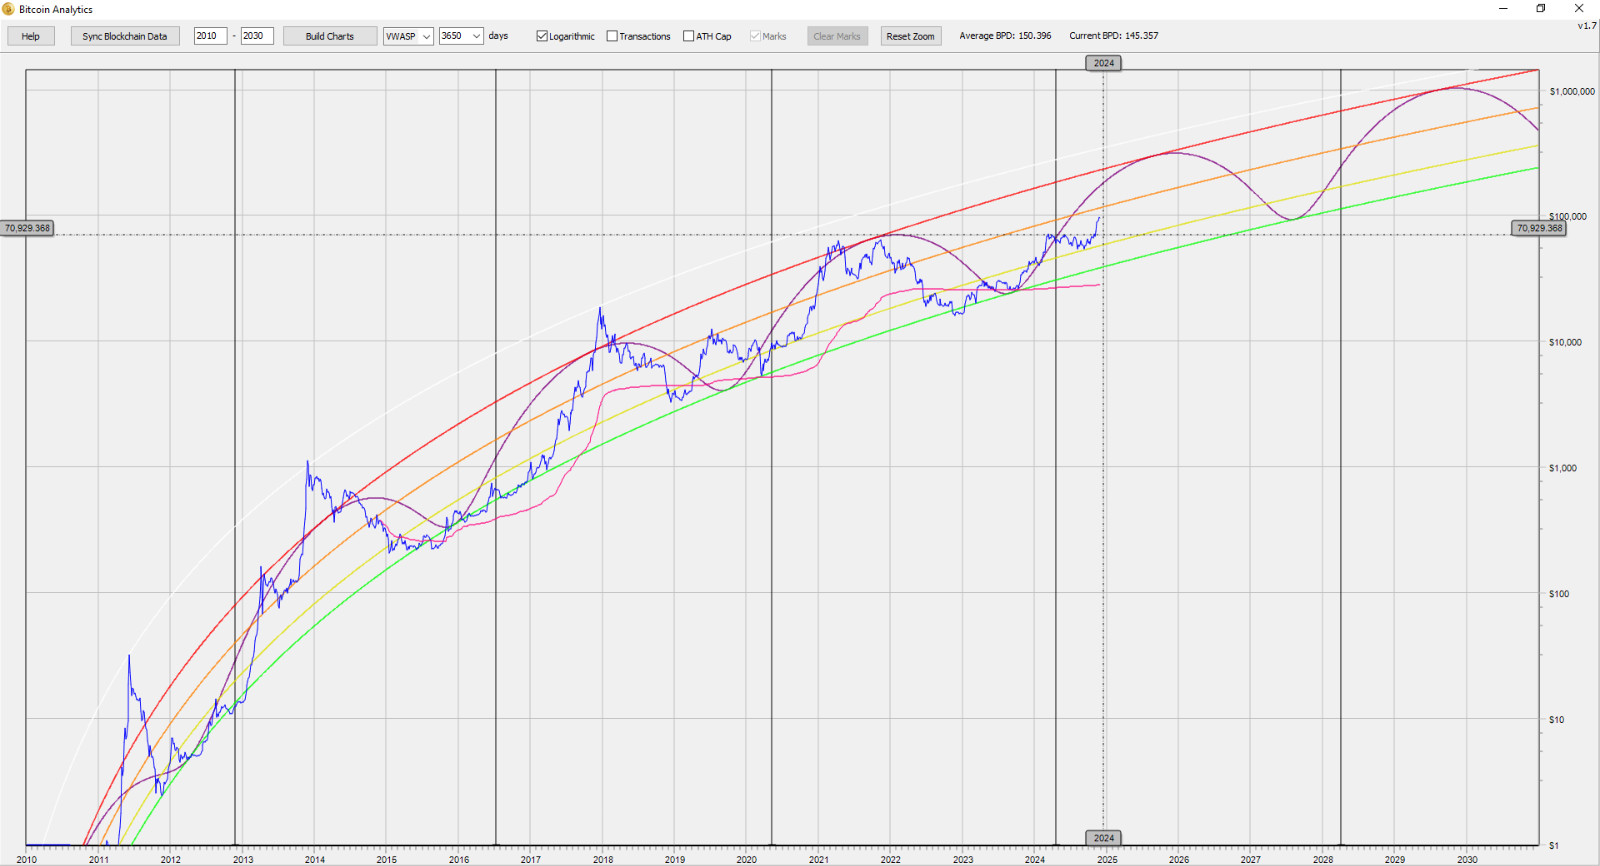Edit the end year field 2030

pos(257,36)
